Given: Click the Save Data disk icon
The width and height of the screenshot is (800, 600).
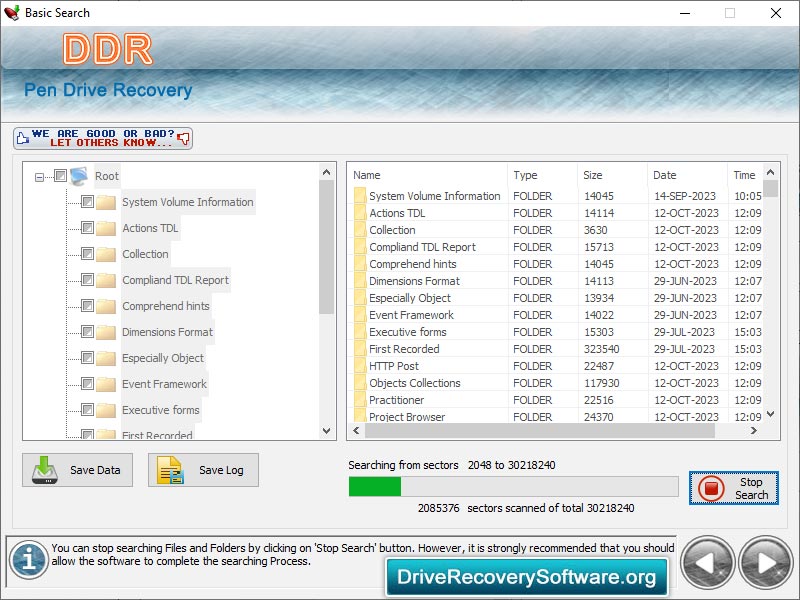Looking at the screenshot, I should [x=46, y=470].
